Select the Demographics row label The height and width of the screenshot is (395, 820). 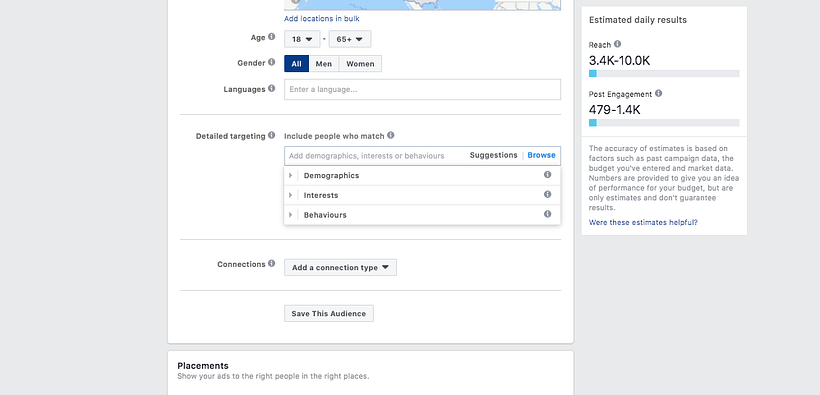click(332, 176)
